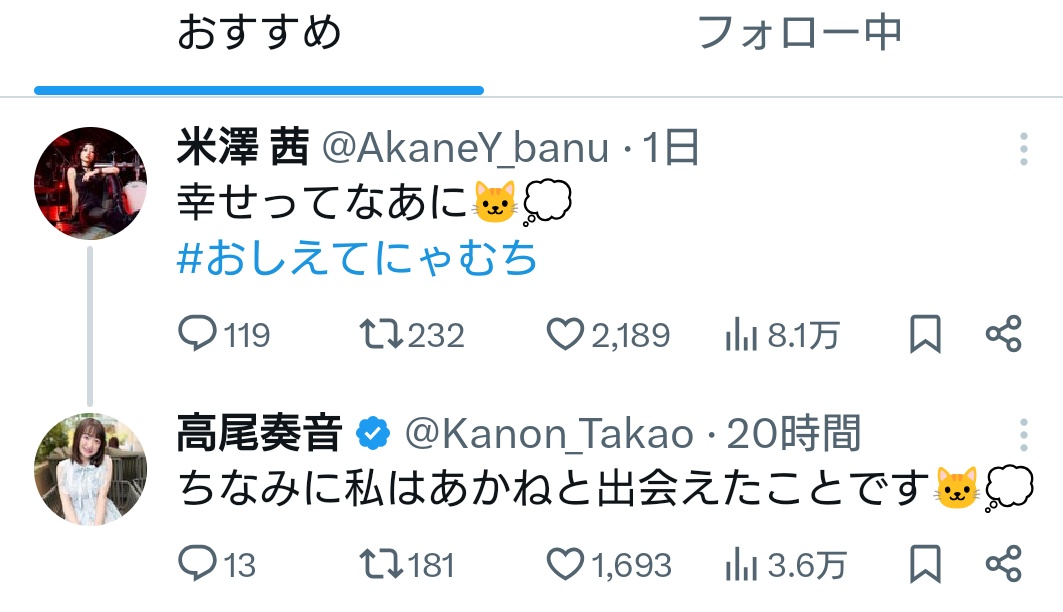Screen dimensions: 1063x612
Task: Reply to 高尾奏音's post with 13 replies
Action: (197, 564)
